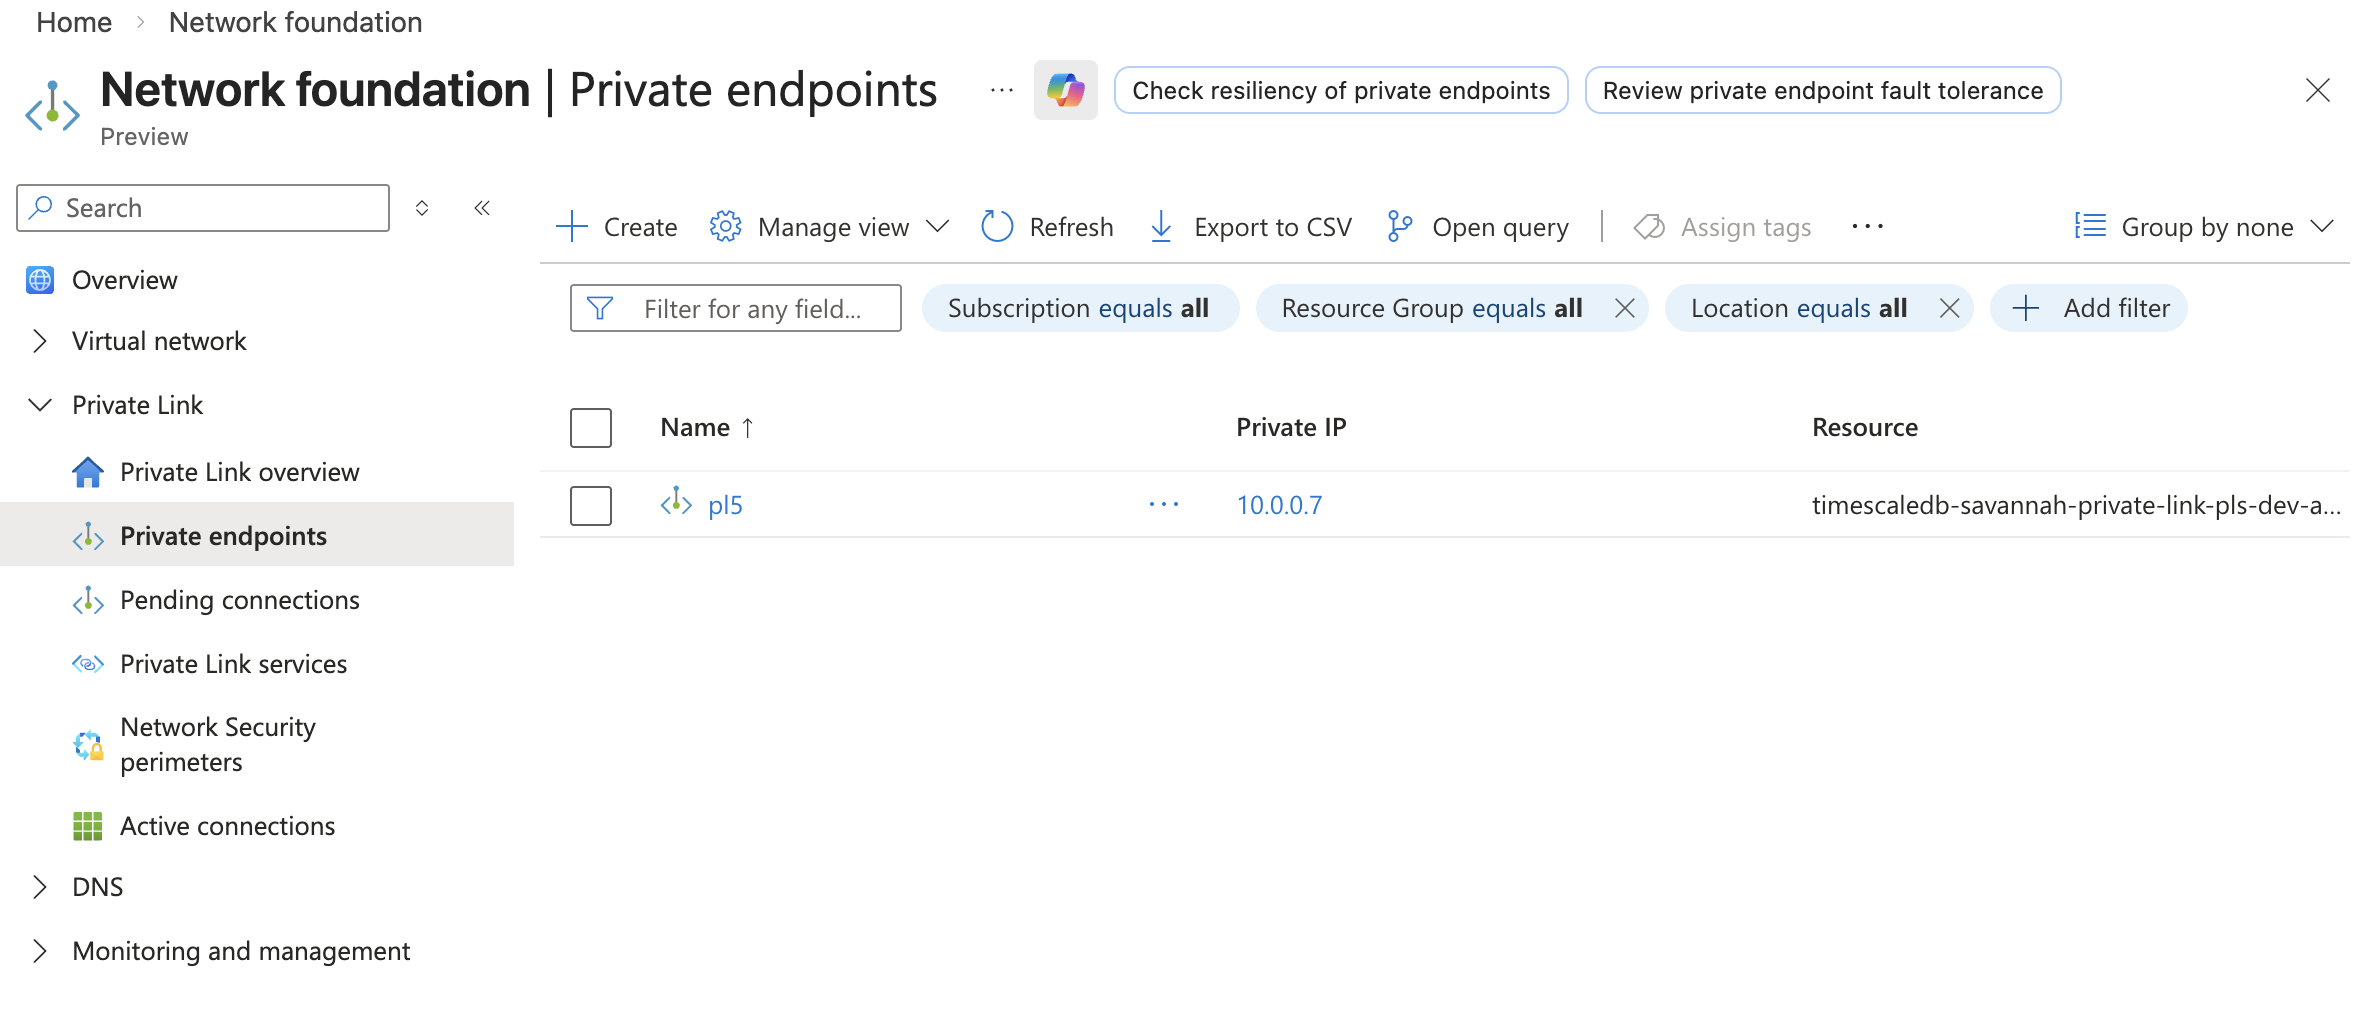Open the 10.0.0.7 private IP link
2376x1012 pixels.
pyautogui.click(x=1279, y=505)
